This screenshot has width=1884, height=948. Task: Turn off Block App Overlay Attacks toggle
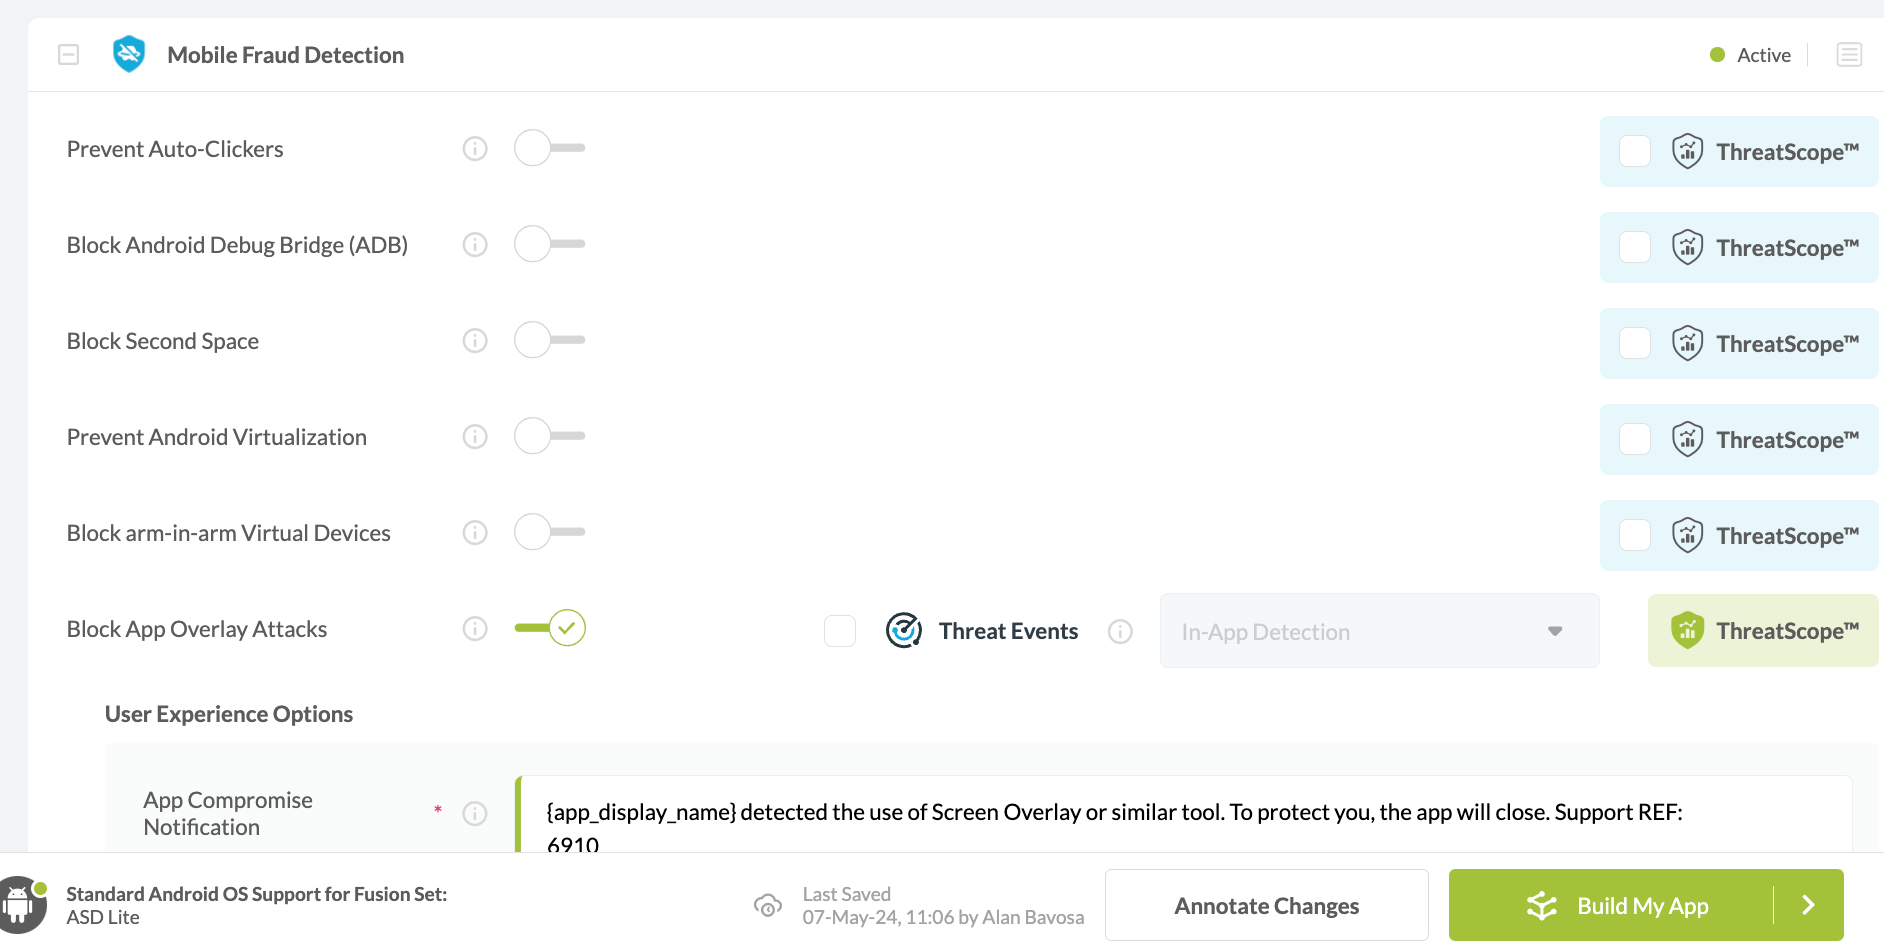[549, 628]
